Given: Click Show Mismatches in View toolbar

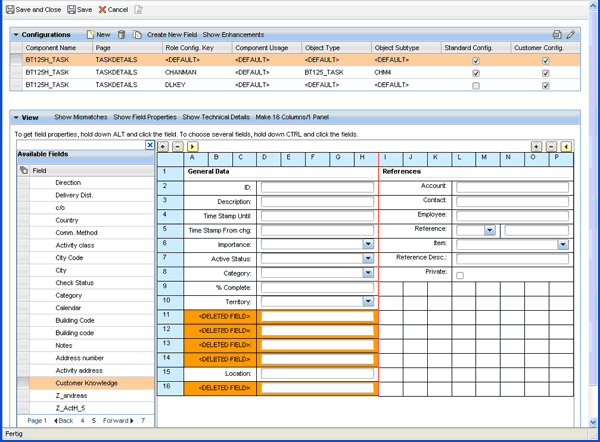Looking at the screenshot, I should coord(81,117).
